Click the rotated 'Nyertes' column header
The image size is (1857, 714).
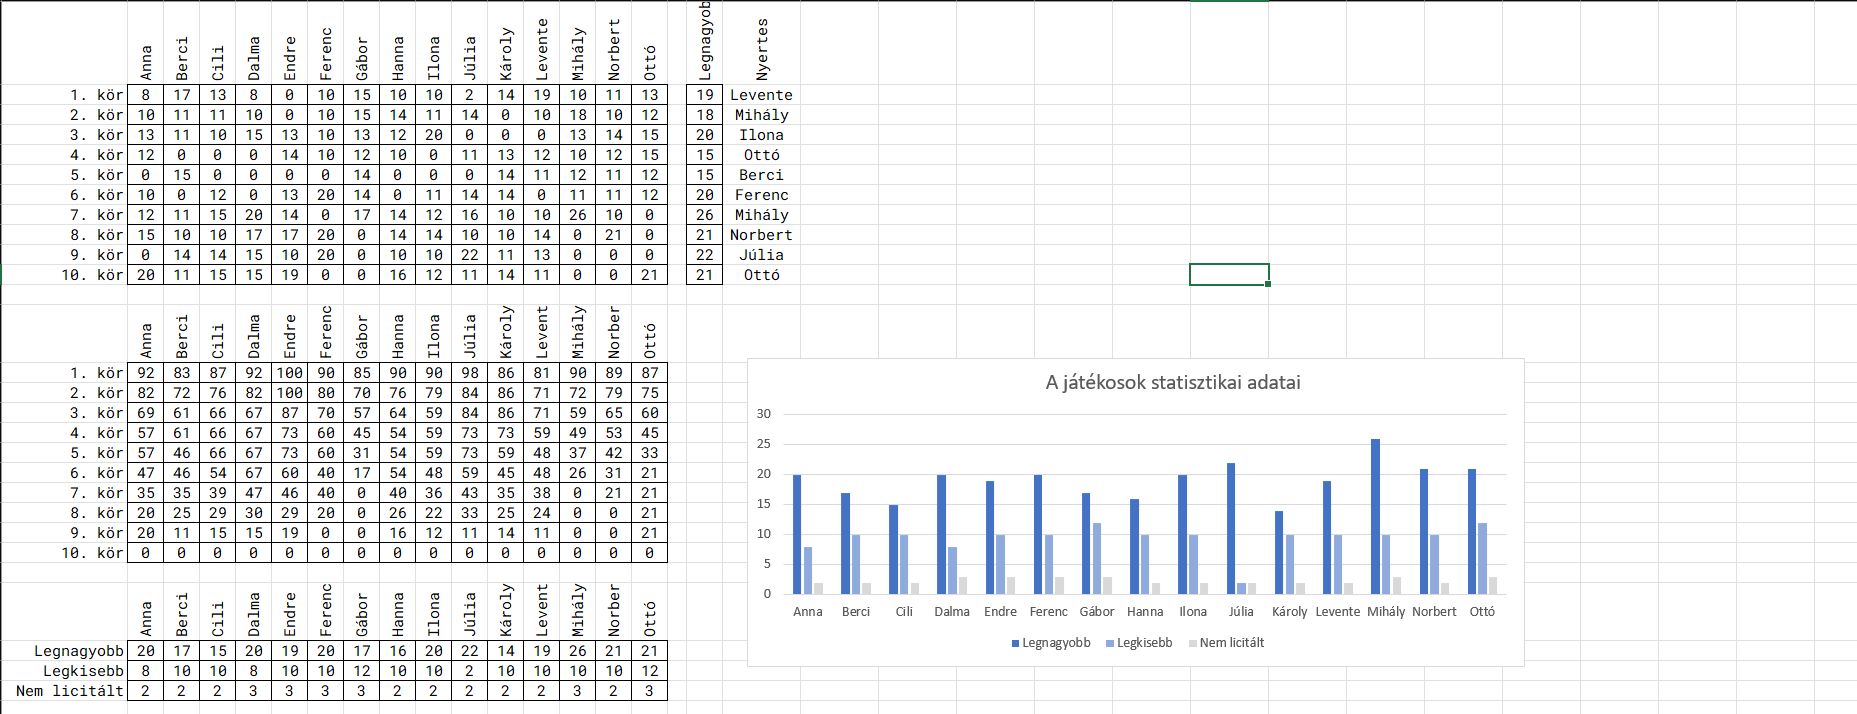click(762, 50)
